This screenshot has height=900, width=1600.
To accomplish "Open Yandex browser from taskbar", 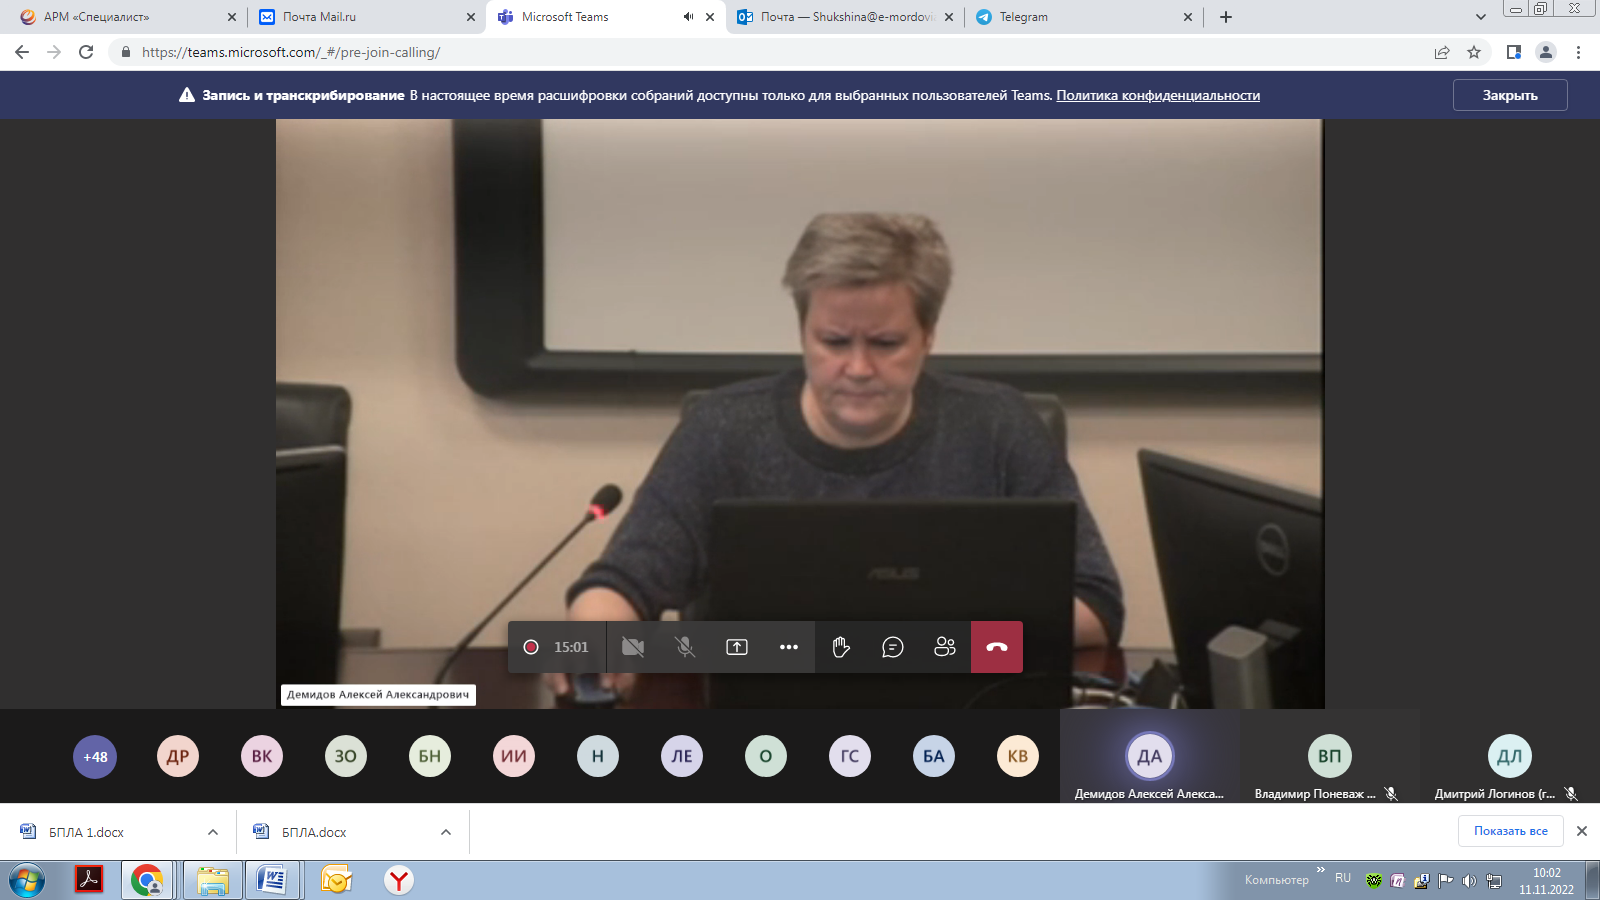I will coord(399,880).
